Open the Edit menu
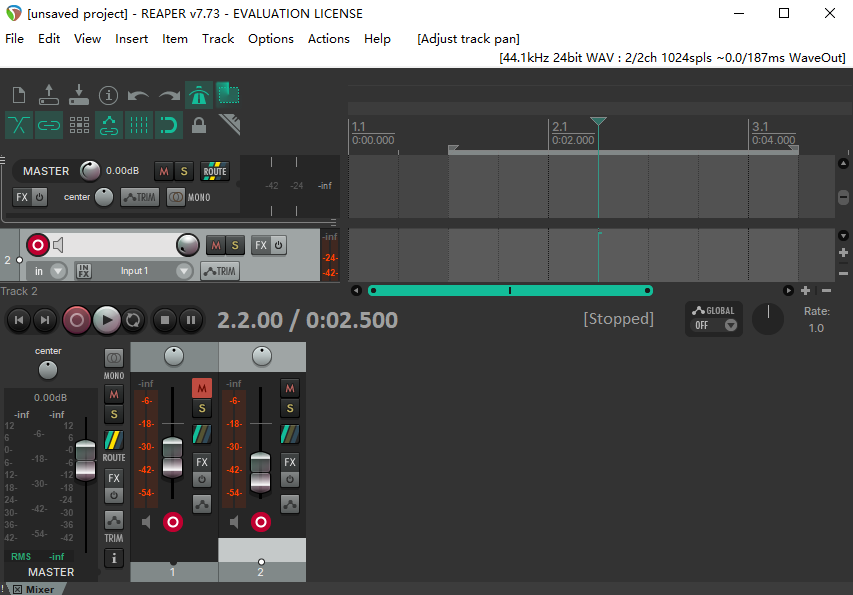 pos(49,39)
